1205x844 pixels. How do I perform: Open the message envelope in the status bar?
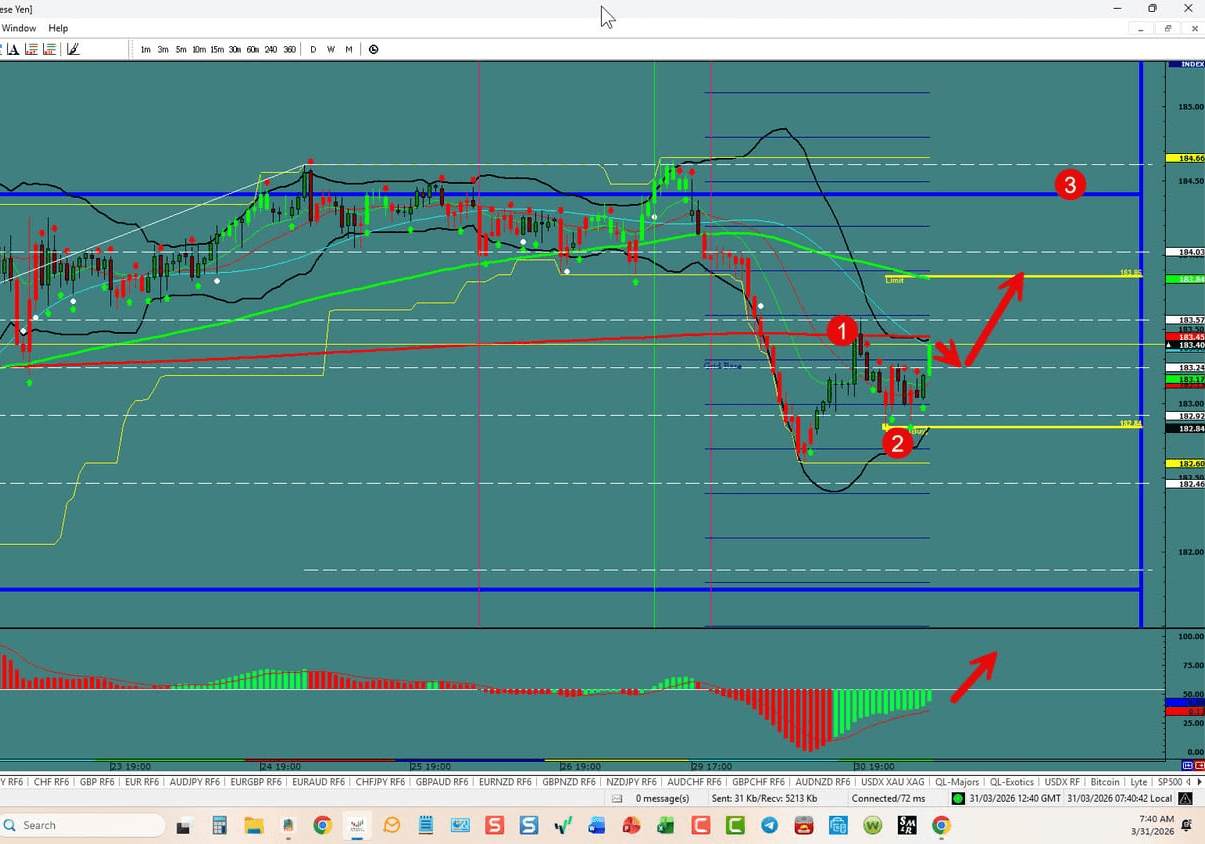(x=616, y=798)
